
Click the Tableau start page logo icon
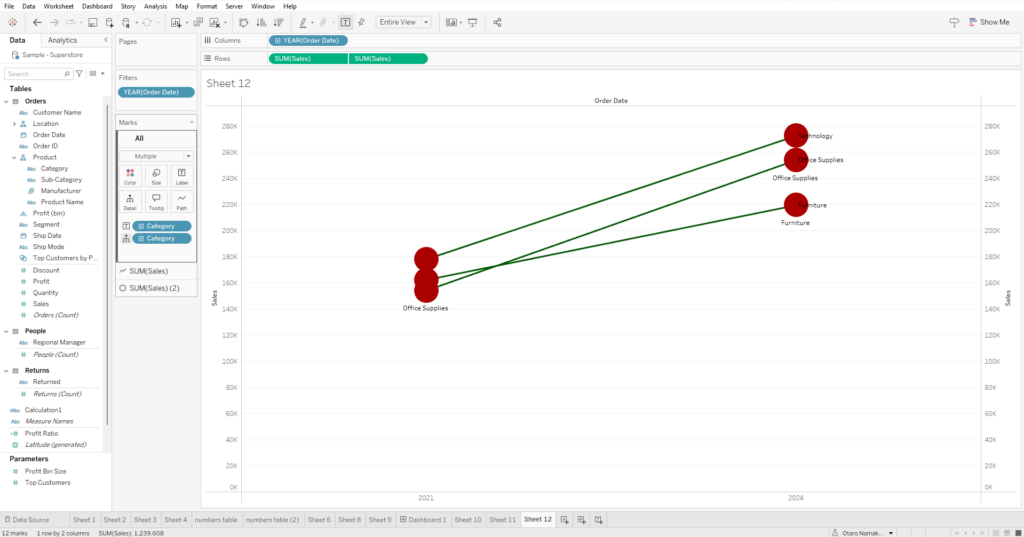coord(12,22)
